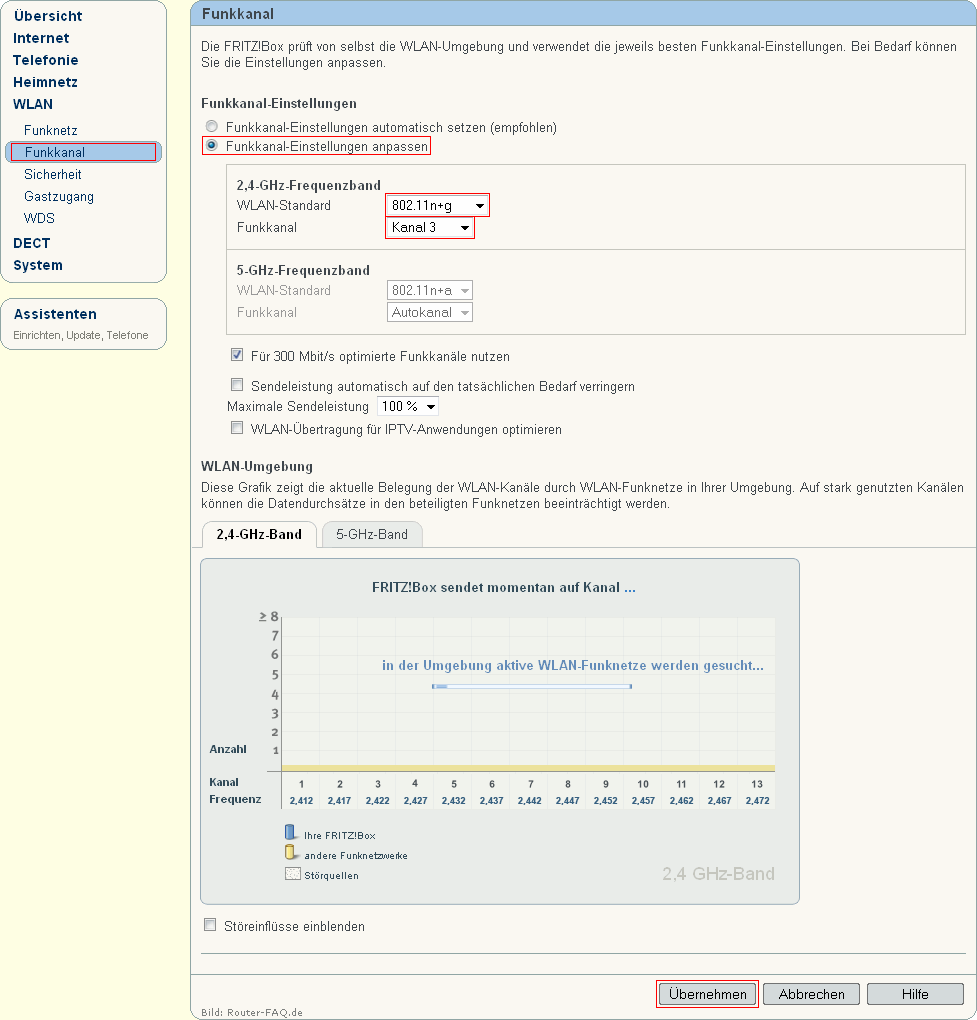Screen dimensions: 977x1020
Task: Switch to the 2,4-GHz-Band tab
Action: coord(259,535)
